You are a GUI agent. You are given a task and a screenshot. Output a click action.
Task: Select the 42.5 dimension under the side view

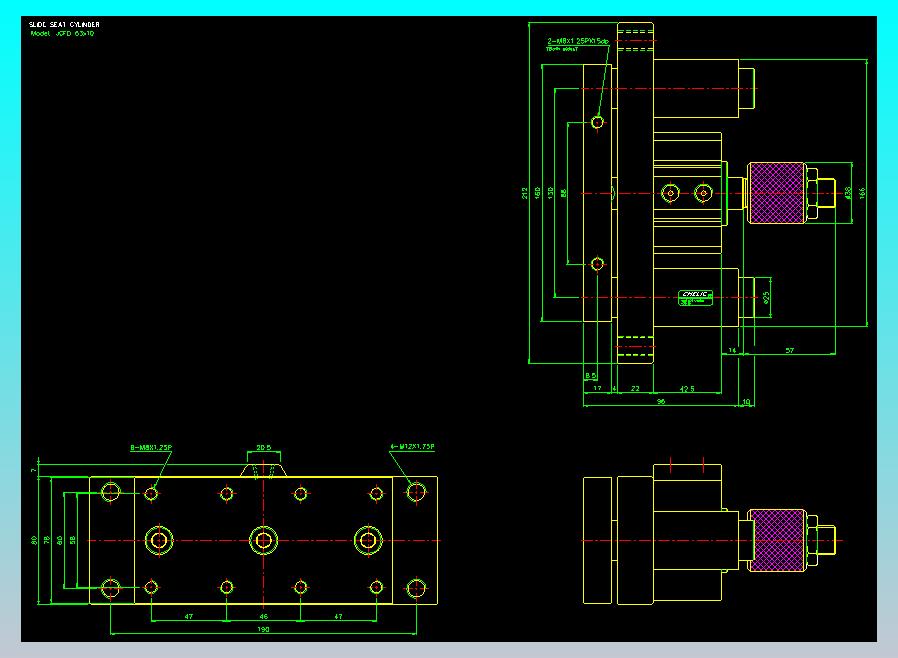pos(687,389)
